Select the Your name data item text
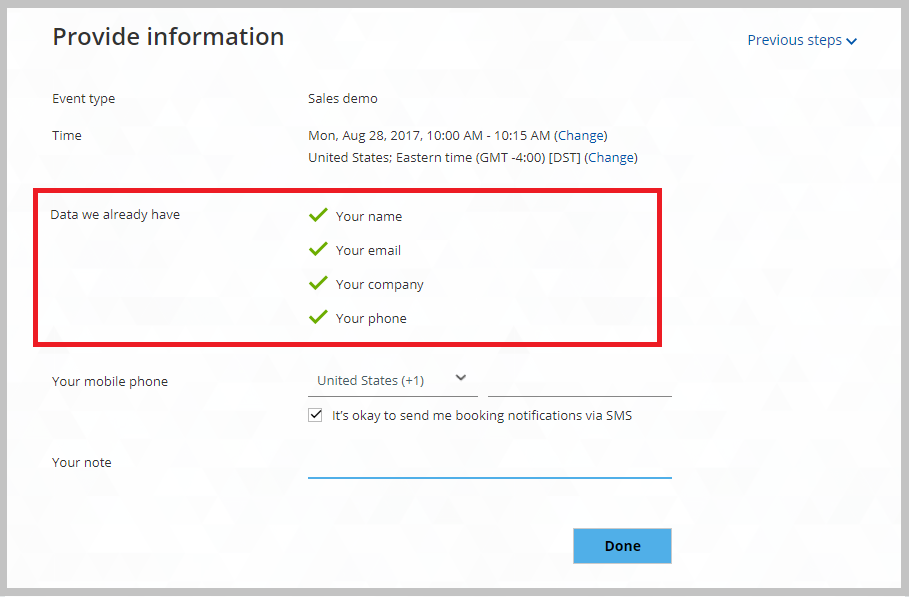The width and height of the screenshot is (909, 597). pos(369,217)
